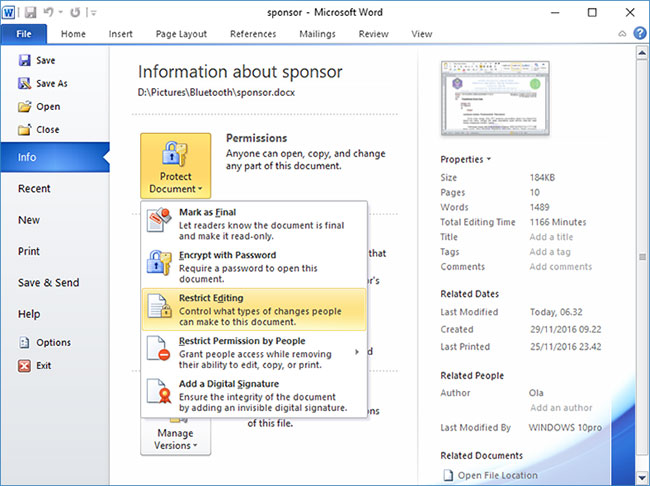Screen dimensions: 650x486
Task: Click the blue Help question mark icon
Action: [x=640, y=33]
